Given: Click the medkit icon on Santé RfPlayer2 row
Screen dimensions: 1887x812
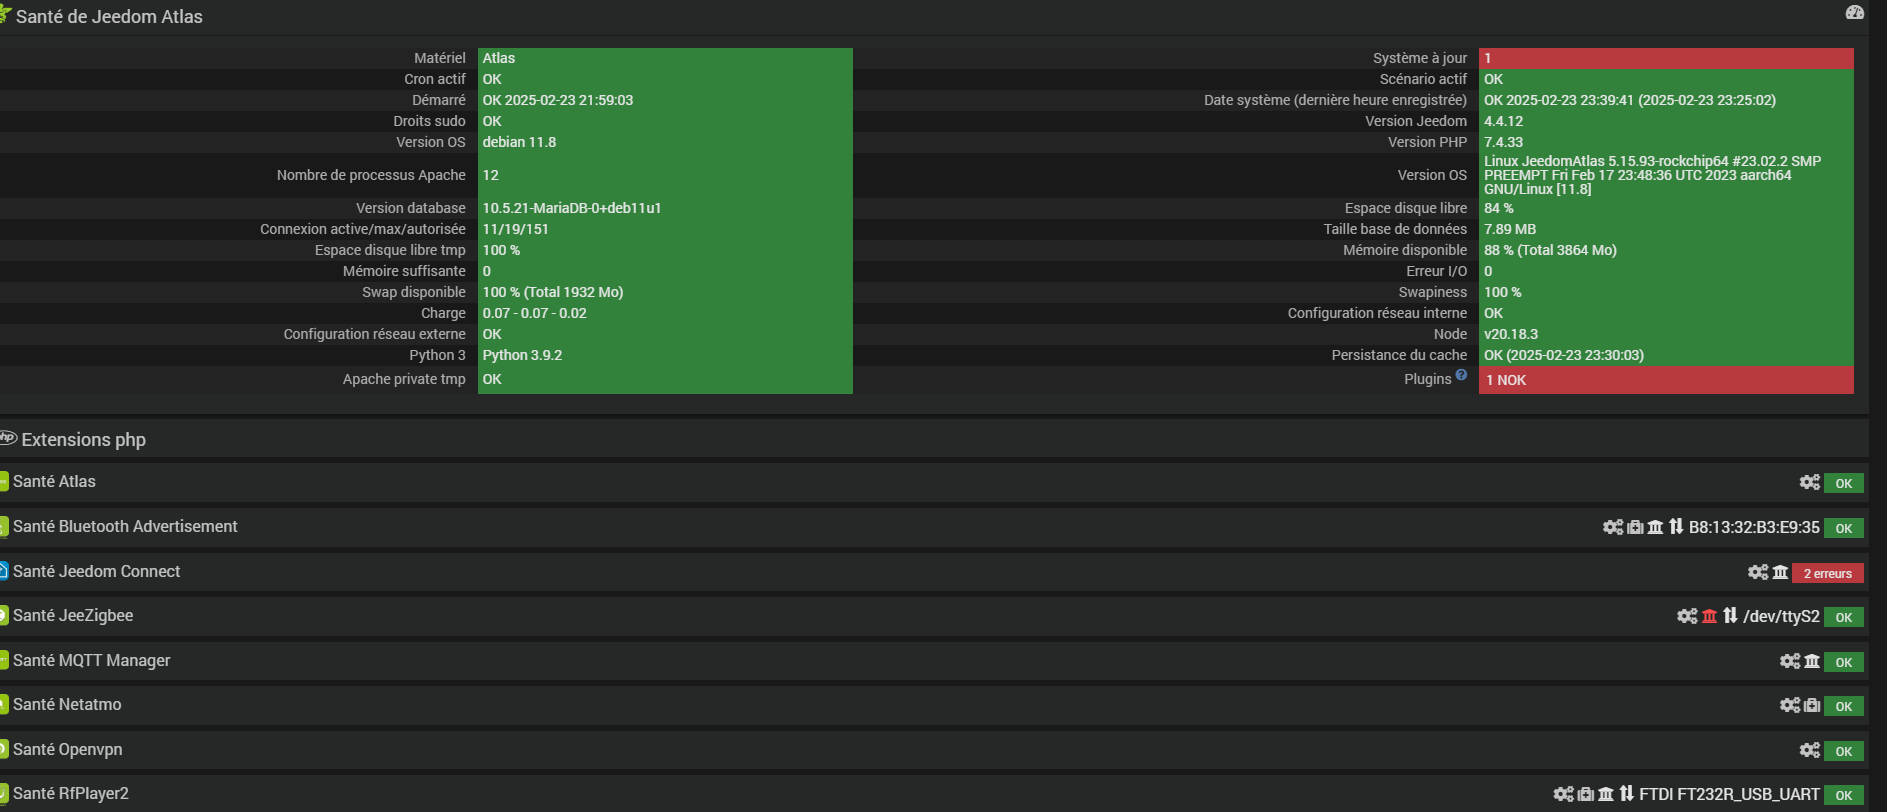Looking at the screenshot, I should point(1585,794).
